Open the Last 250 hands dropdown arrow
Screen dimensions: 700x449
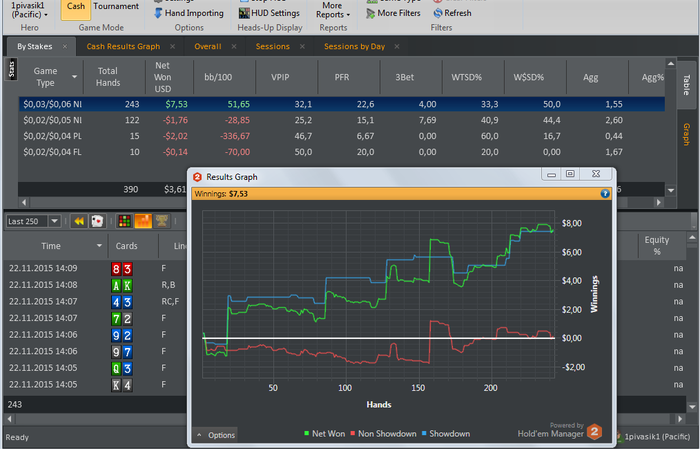click(54, 221)
